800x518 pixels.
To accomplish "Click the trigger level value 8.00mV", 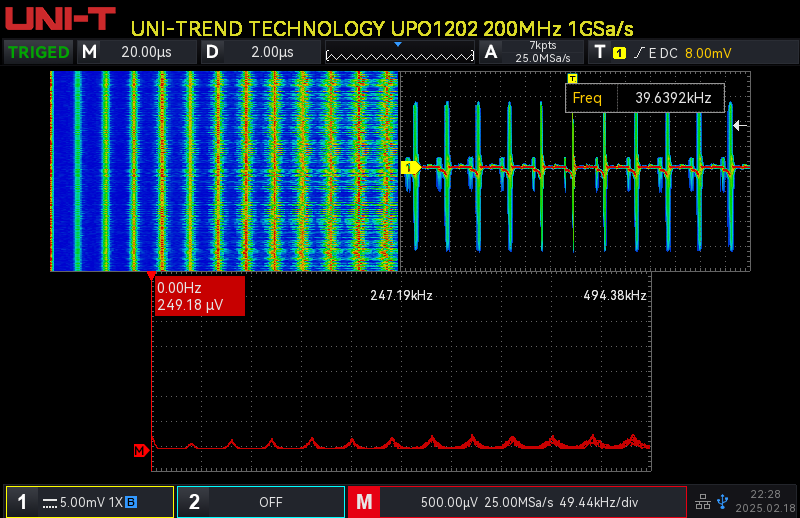I will tap(708, 53).
